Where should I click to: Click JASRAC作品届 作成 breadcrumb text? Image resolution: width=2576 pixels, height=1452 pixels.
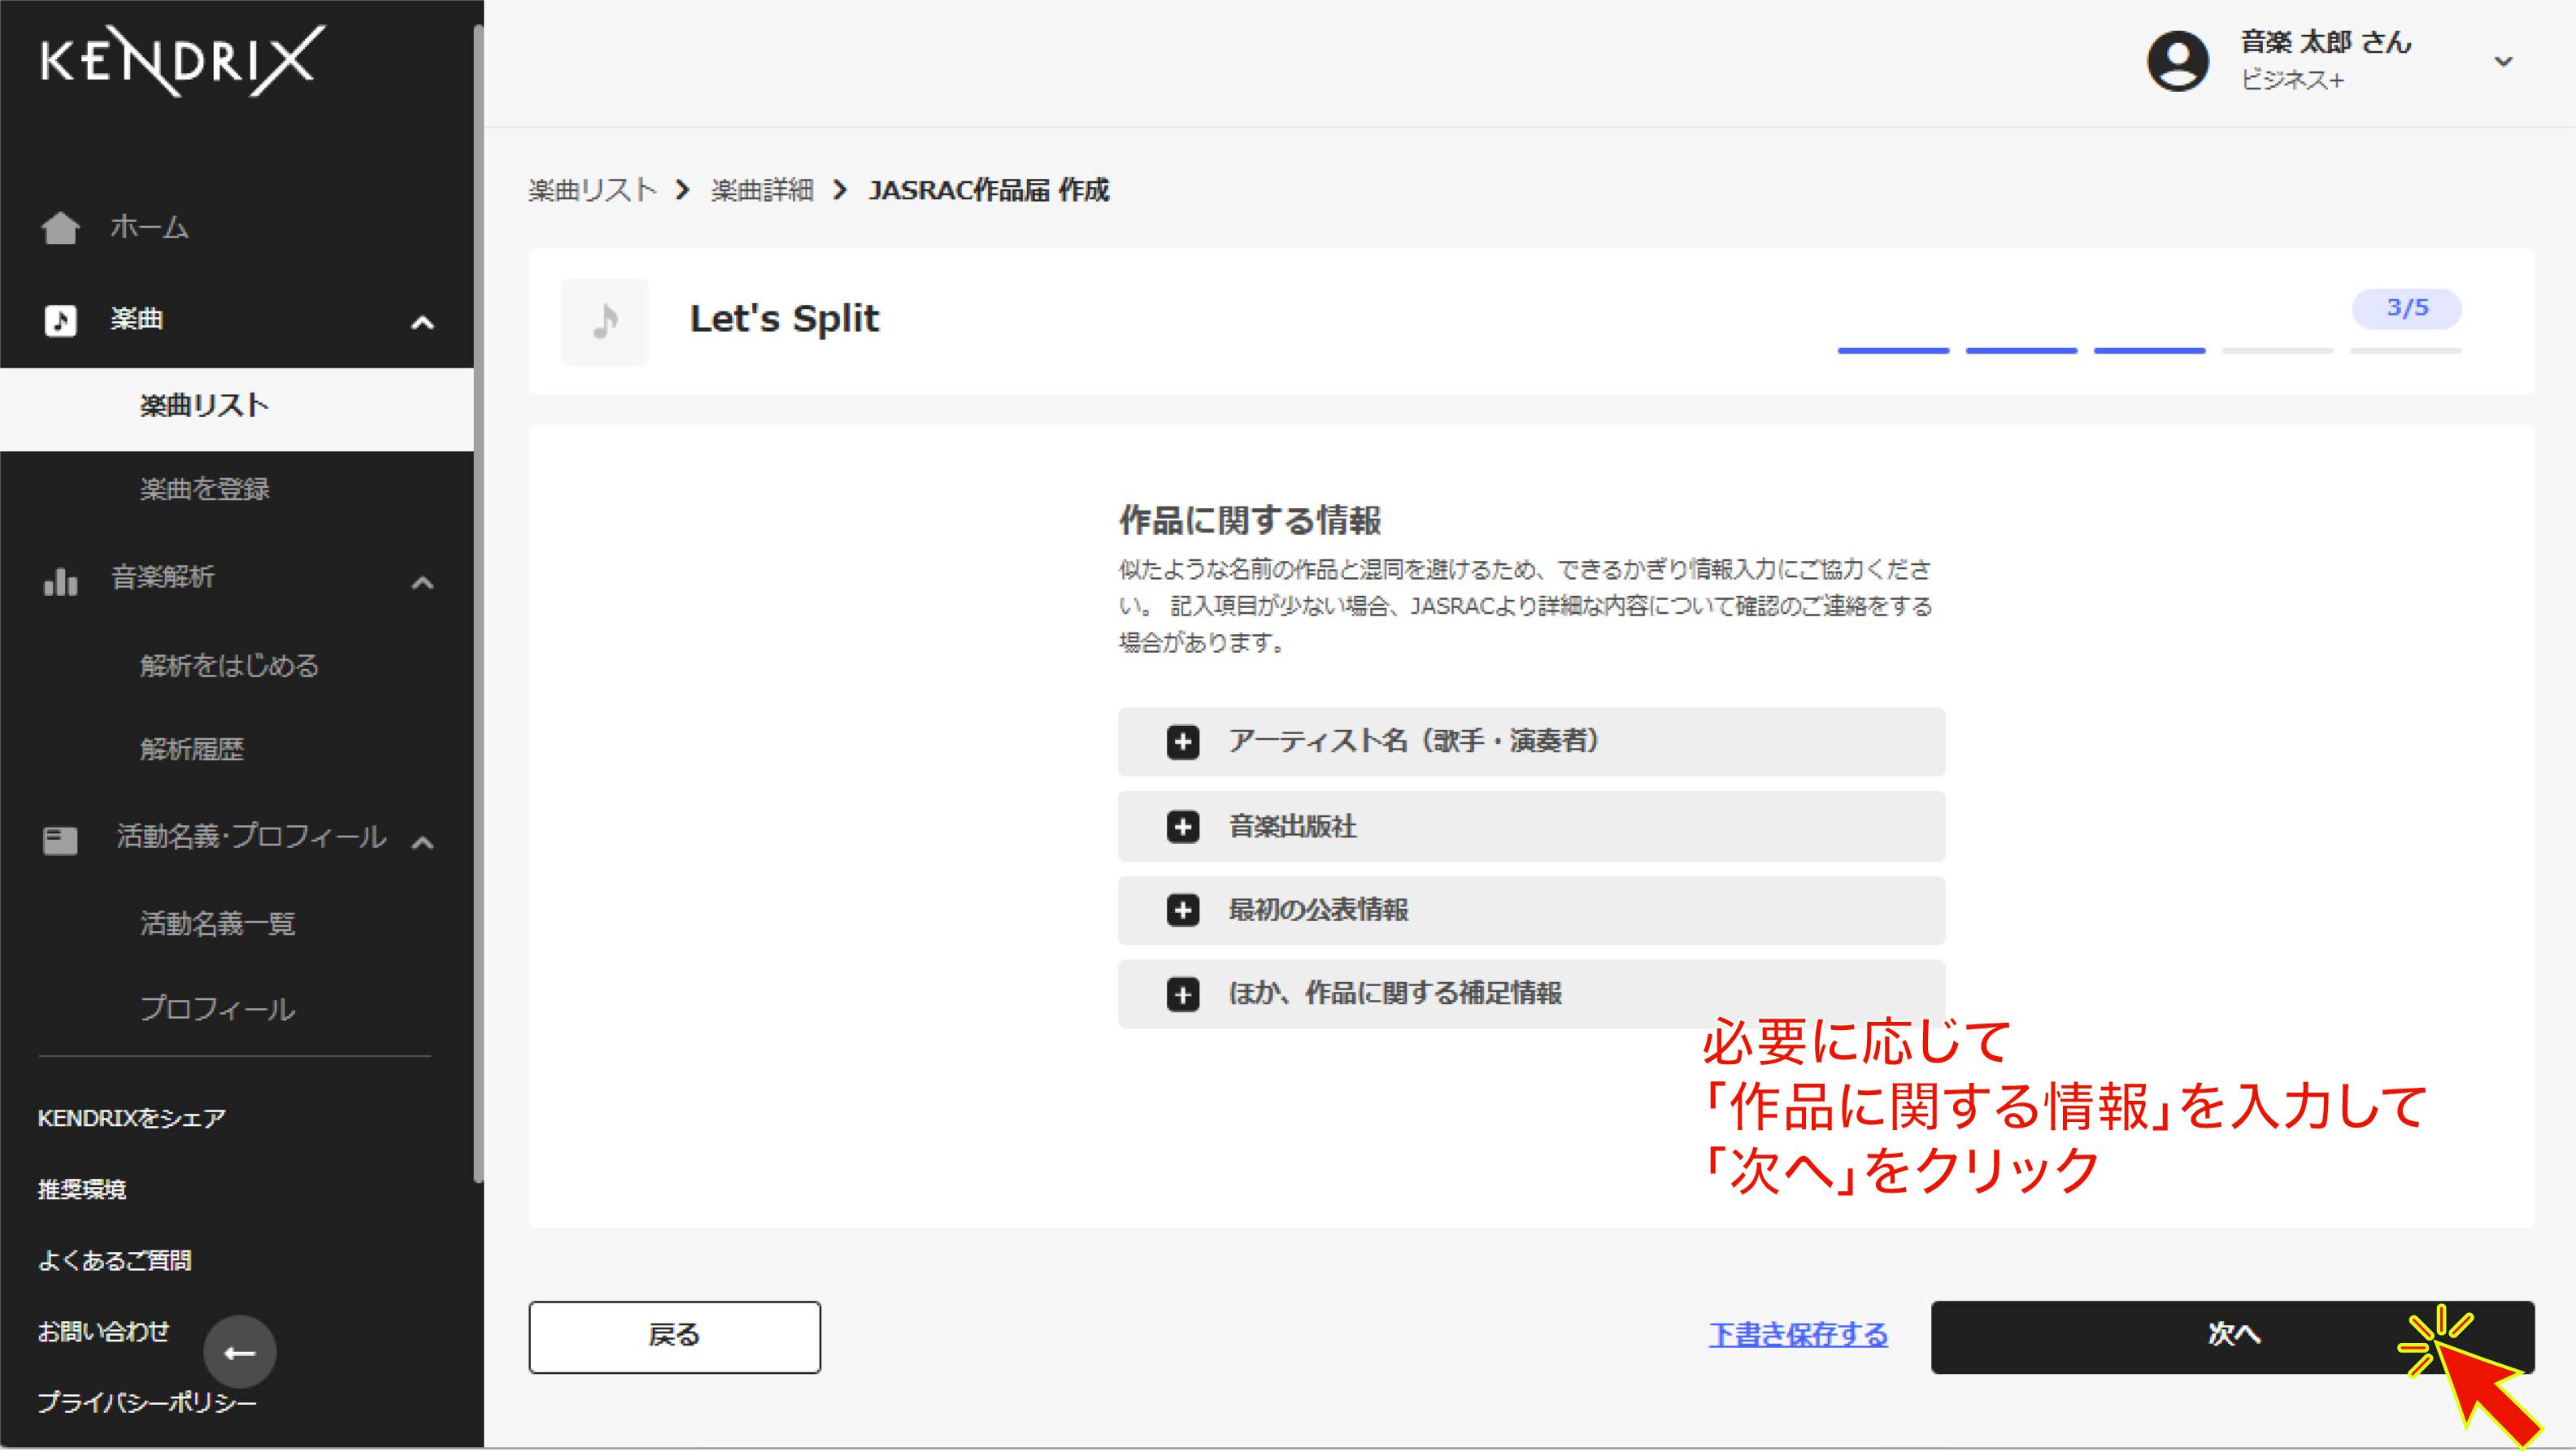(988, 190)
